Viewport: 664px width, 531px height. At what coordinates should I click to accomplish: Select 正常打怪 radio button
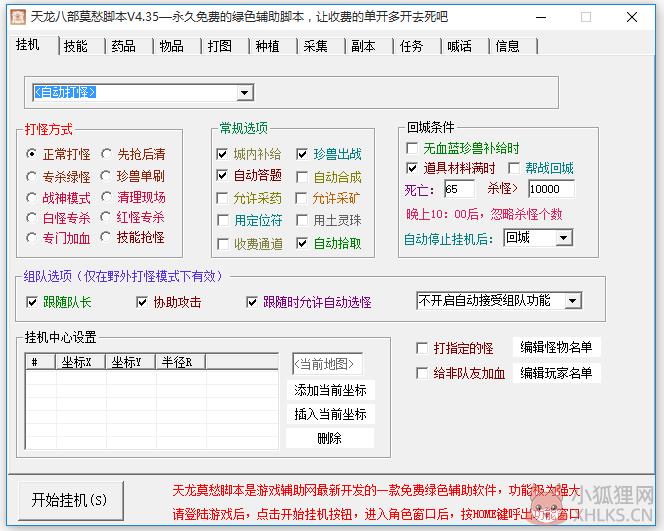tap(31, 154)
